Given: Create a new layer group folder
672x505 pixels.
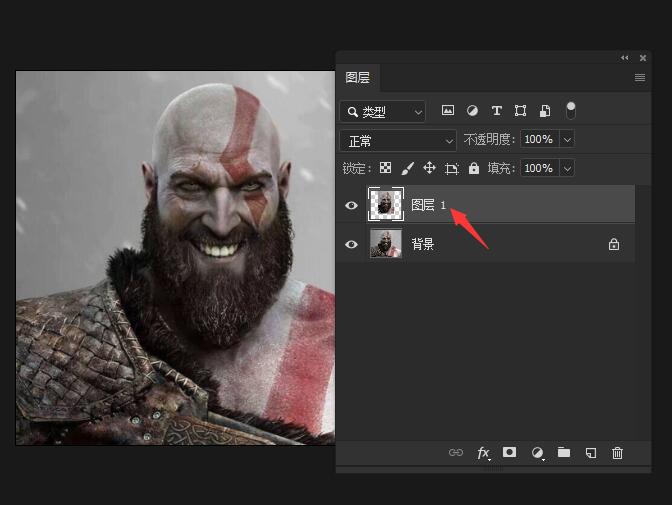Looking at the screenshot, I should point(564,452).
